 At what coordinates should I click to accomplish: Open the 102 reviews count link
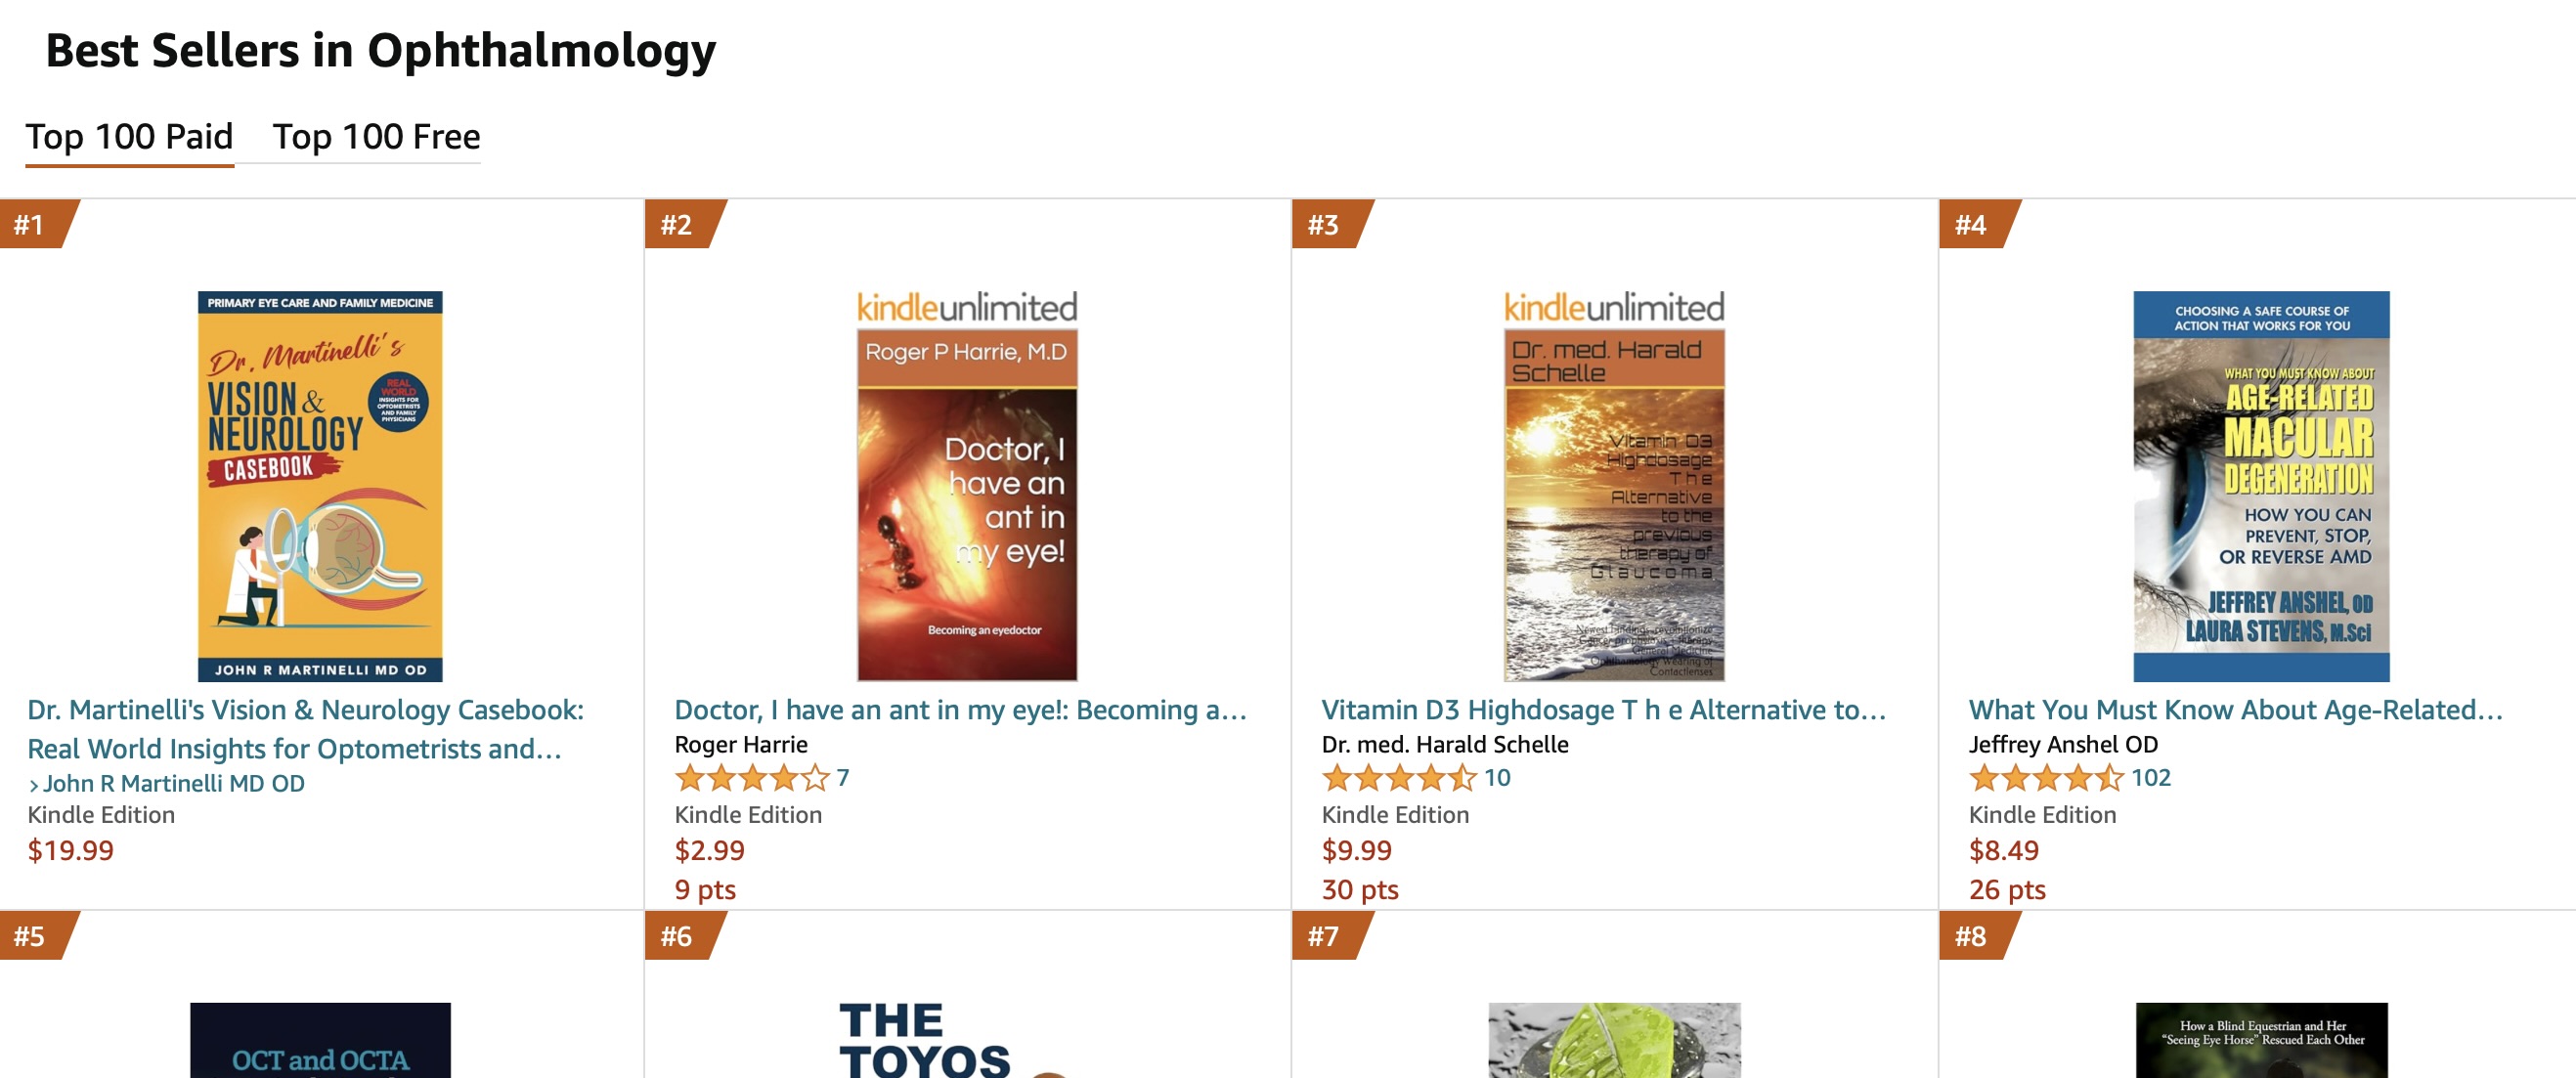(2150, 777)
